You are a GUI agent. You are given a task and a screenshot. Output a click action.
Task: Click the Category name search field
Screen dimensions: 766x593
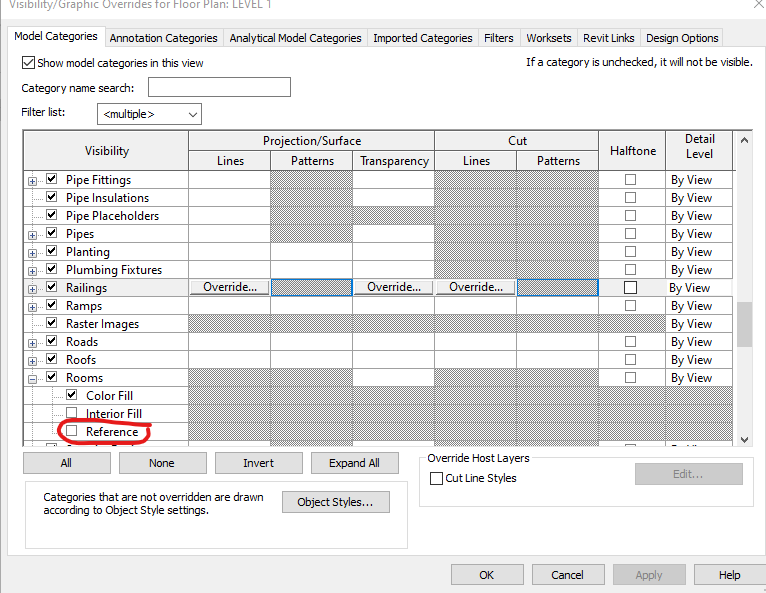(x=219, y=87)
